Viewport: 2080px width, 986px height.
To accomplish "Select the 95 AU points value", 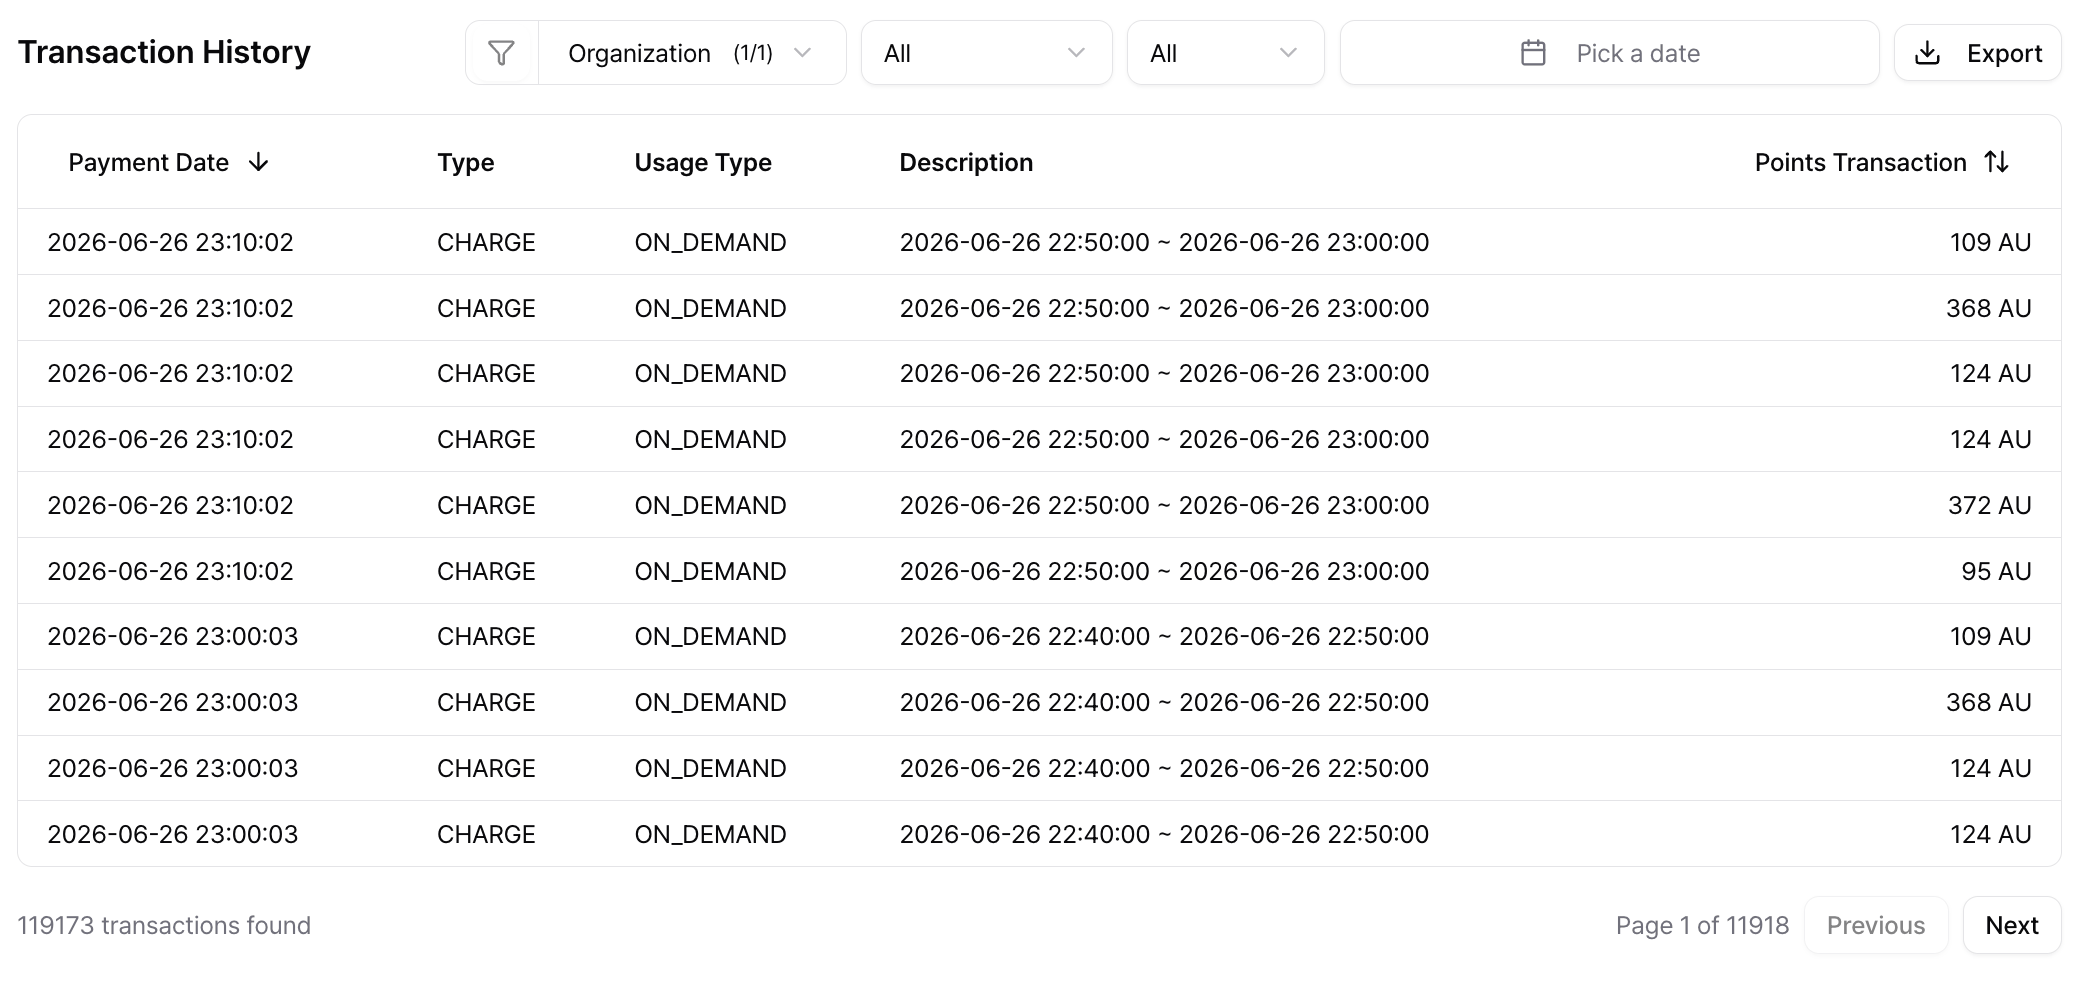I will tap(1996, 571).
